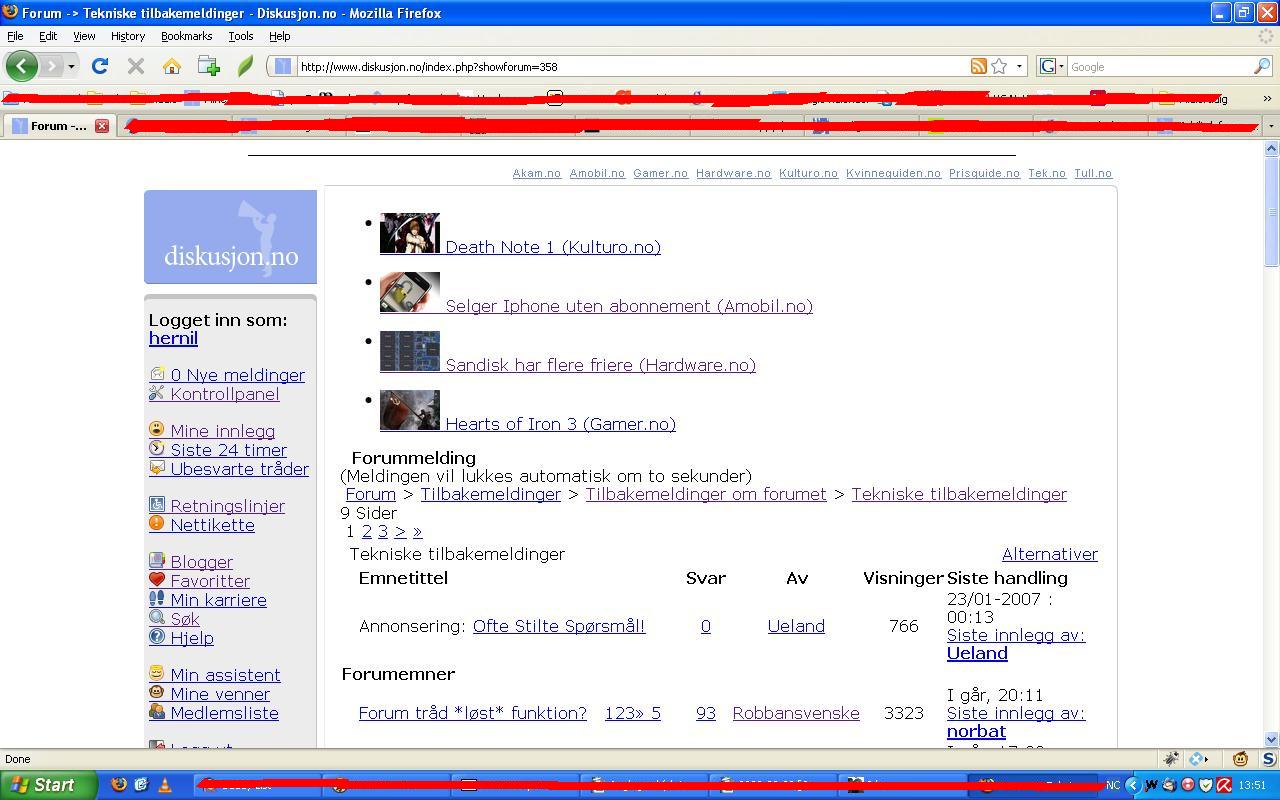Click the grey Stop loading X icon
This screenshot has height=800, width=1280.
[x=136, y=66]
